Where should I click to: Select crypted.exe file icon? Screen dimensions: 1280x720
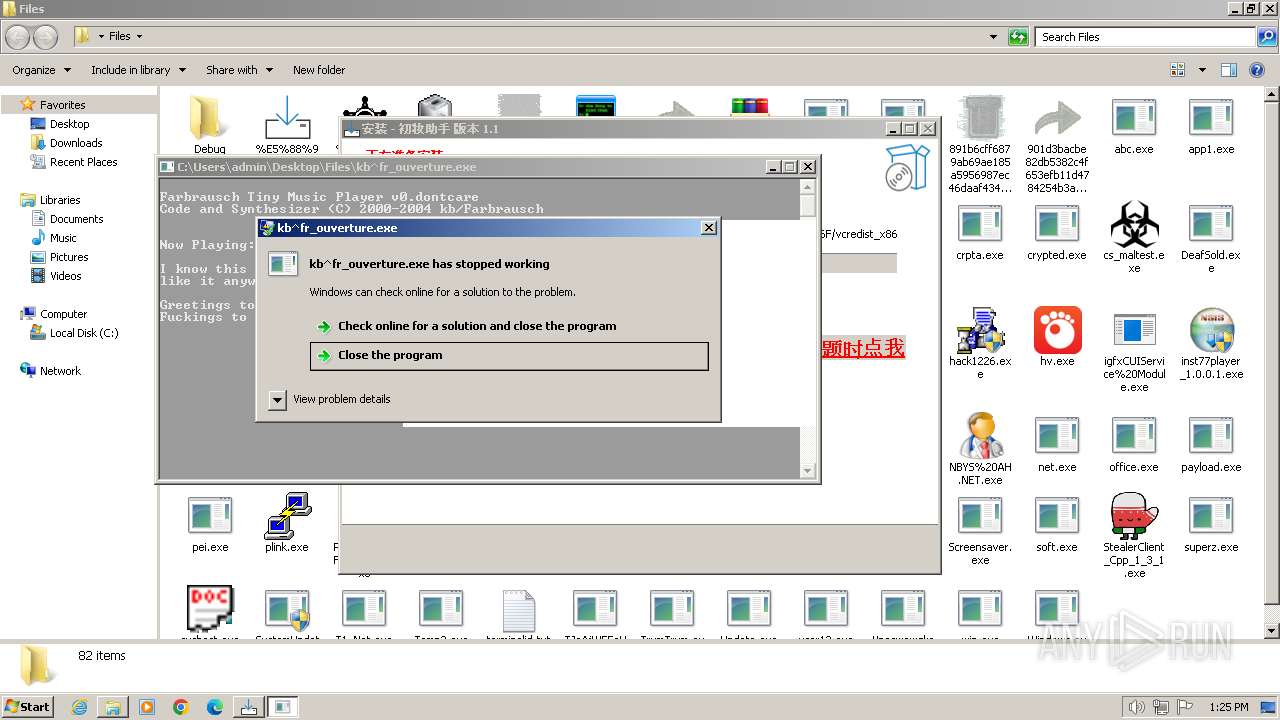(x=1057, y=233)
